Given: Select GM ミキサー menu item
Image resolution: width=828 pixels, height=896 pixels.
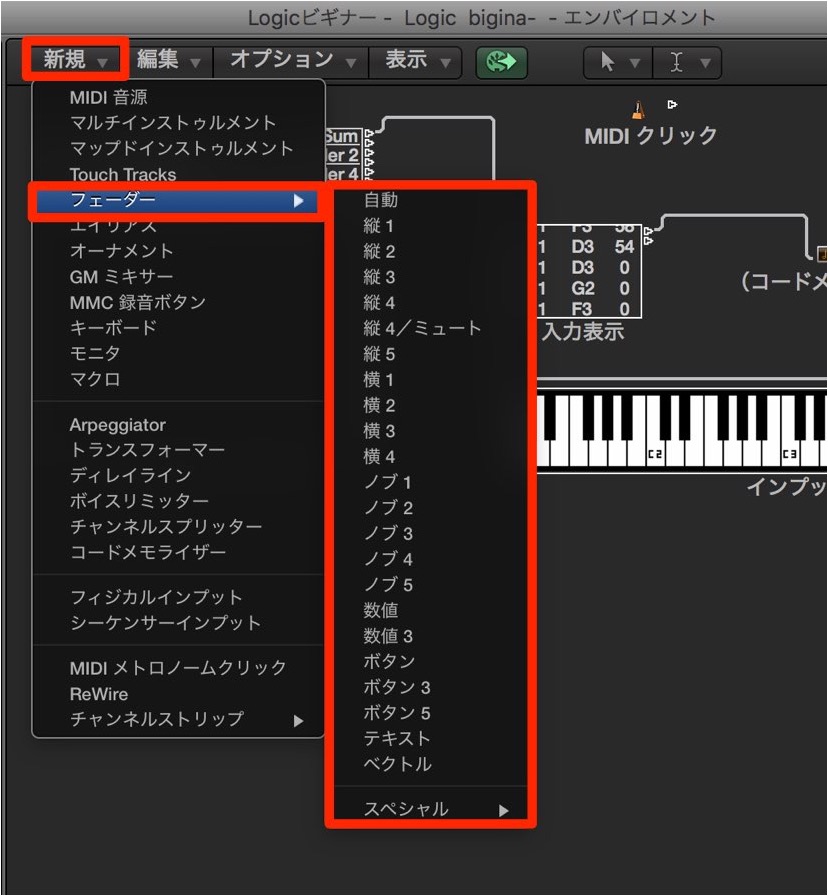Looking at the screenshot, I should [x=178, y=277].
